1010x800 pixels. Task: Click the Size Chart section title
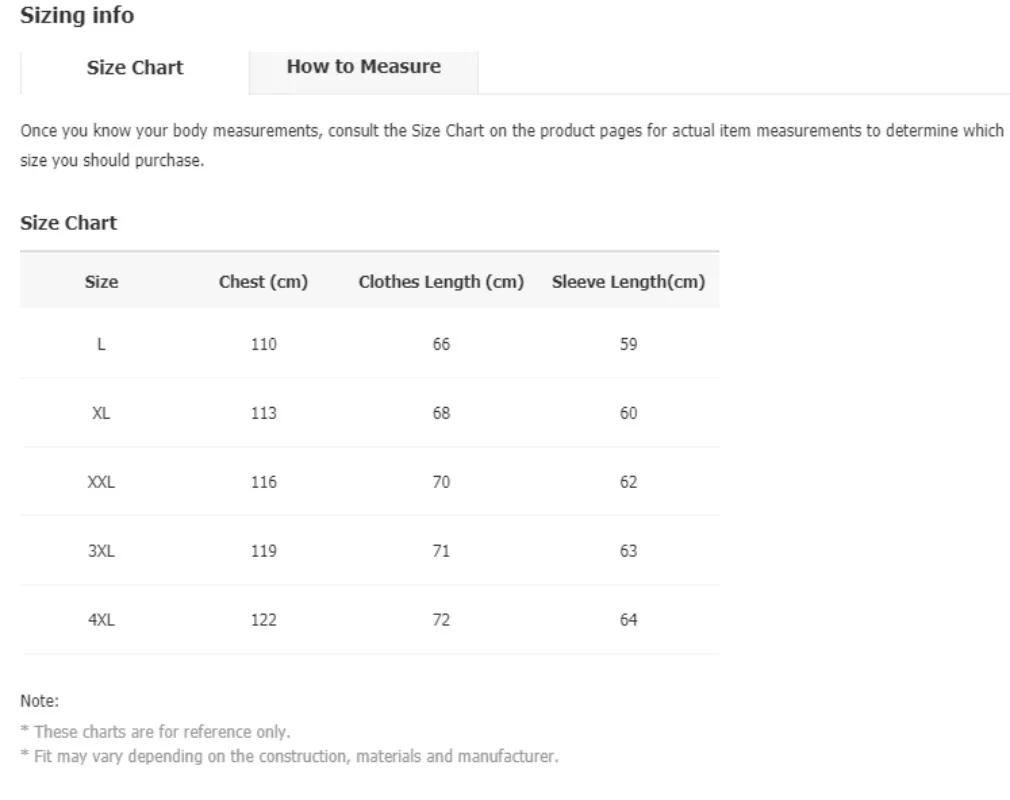point(69,222)
